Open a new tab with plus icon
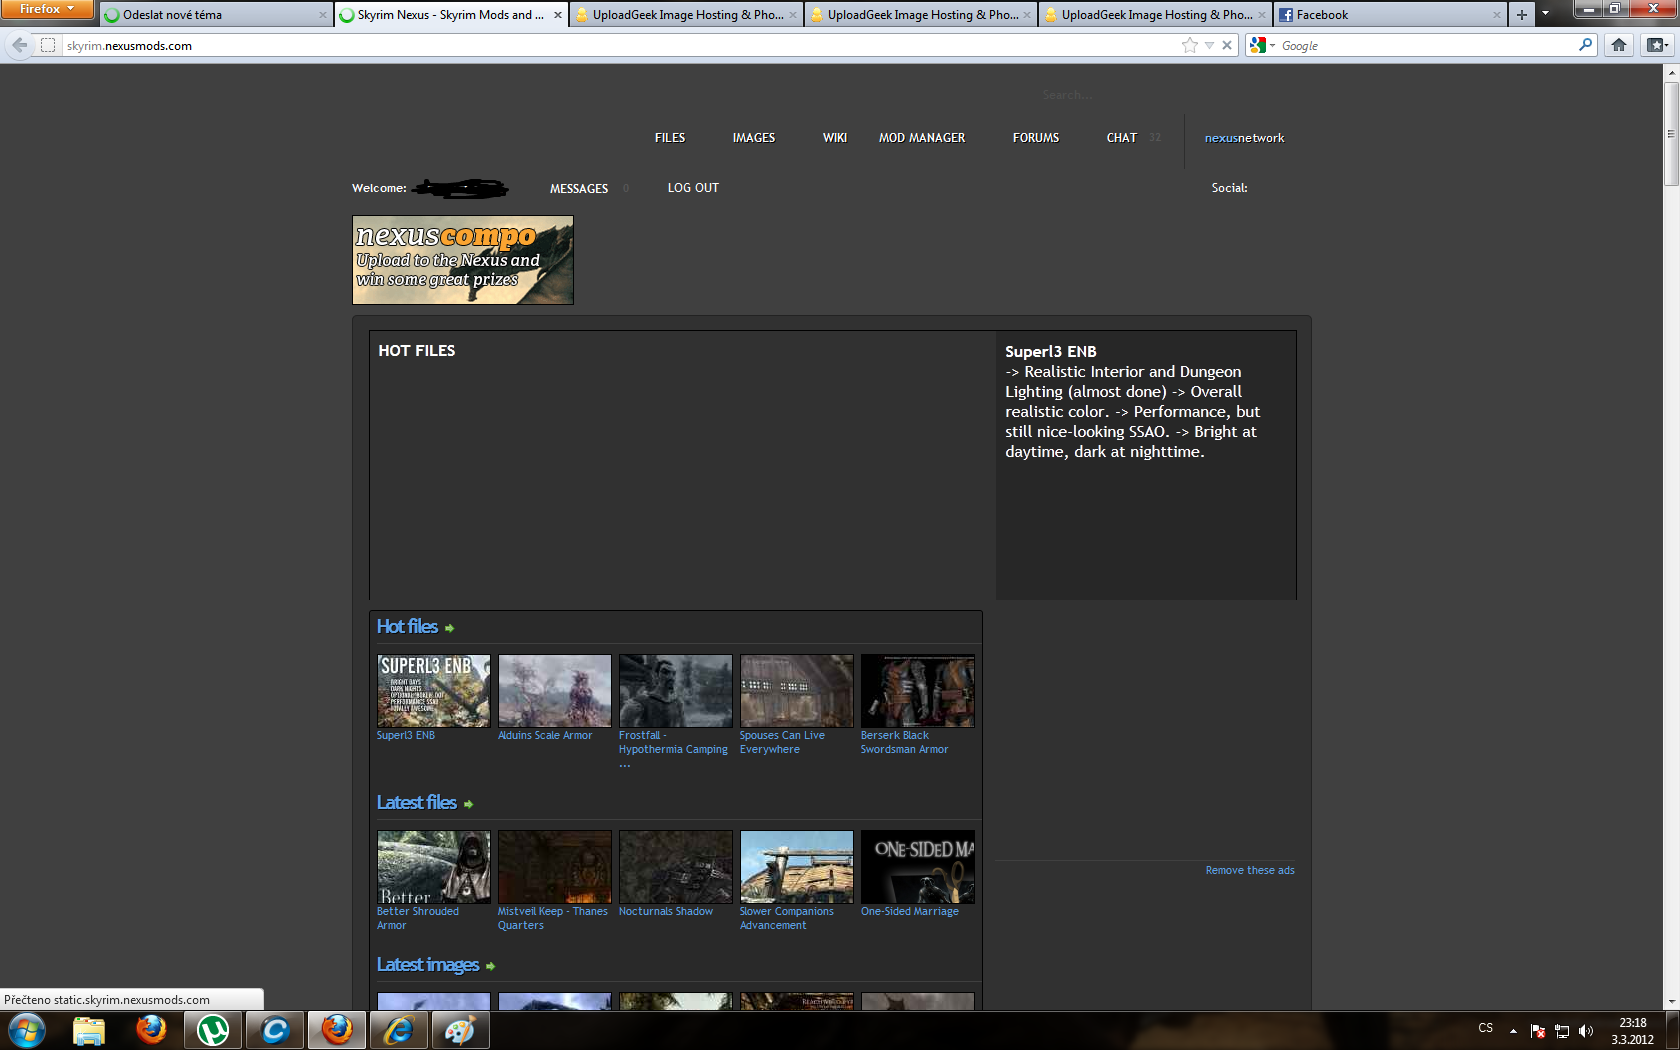This screenshot has width=1680, height=1050. pos(1521,14)
